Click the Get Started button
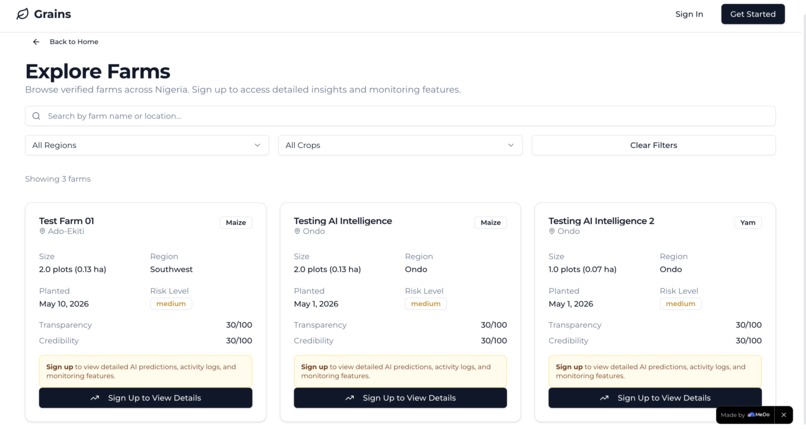Screen dimensions: 806x429 (753, 14)
